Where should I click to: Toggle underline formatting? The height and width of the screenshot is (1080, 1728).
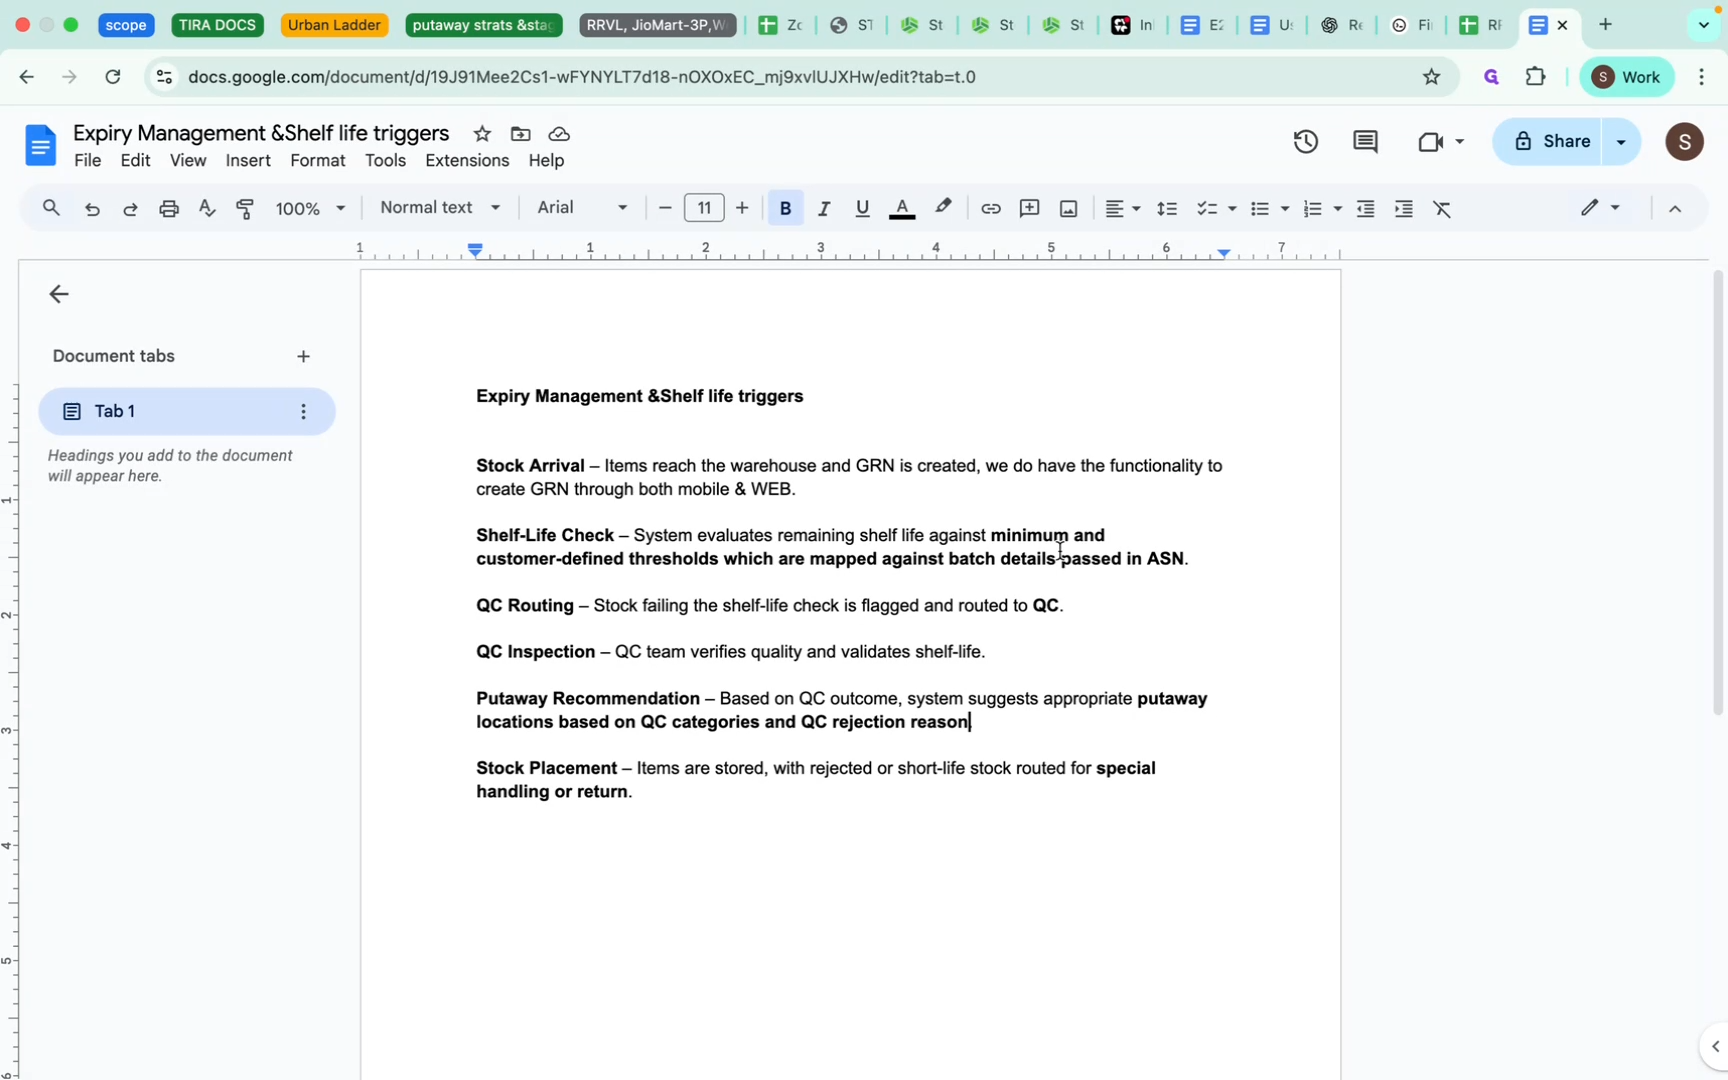861,208
